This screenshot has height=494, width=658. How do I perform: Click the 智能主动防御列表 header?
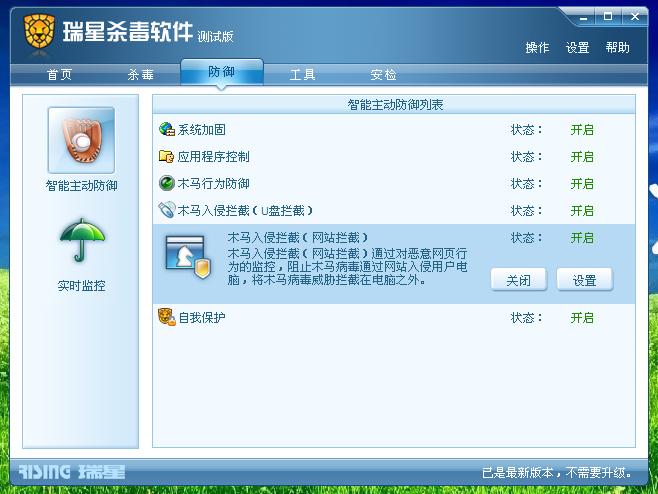[x=395, y=105]
